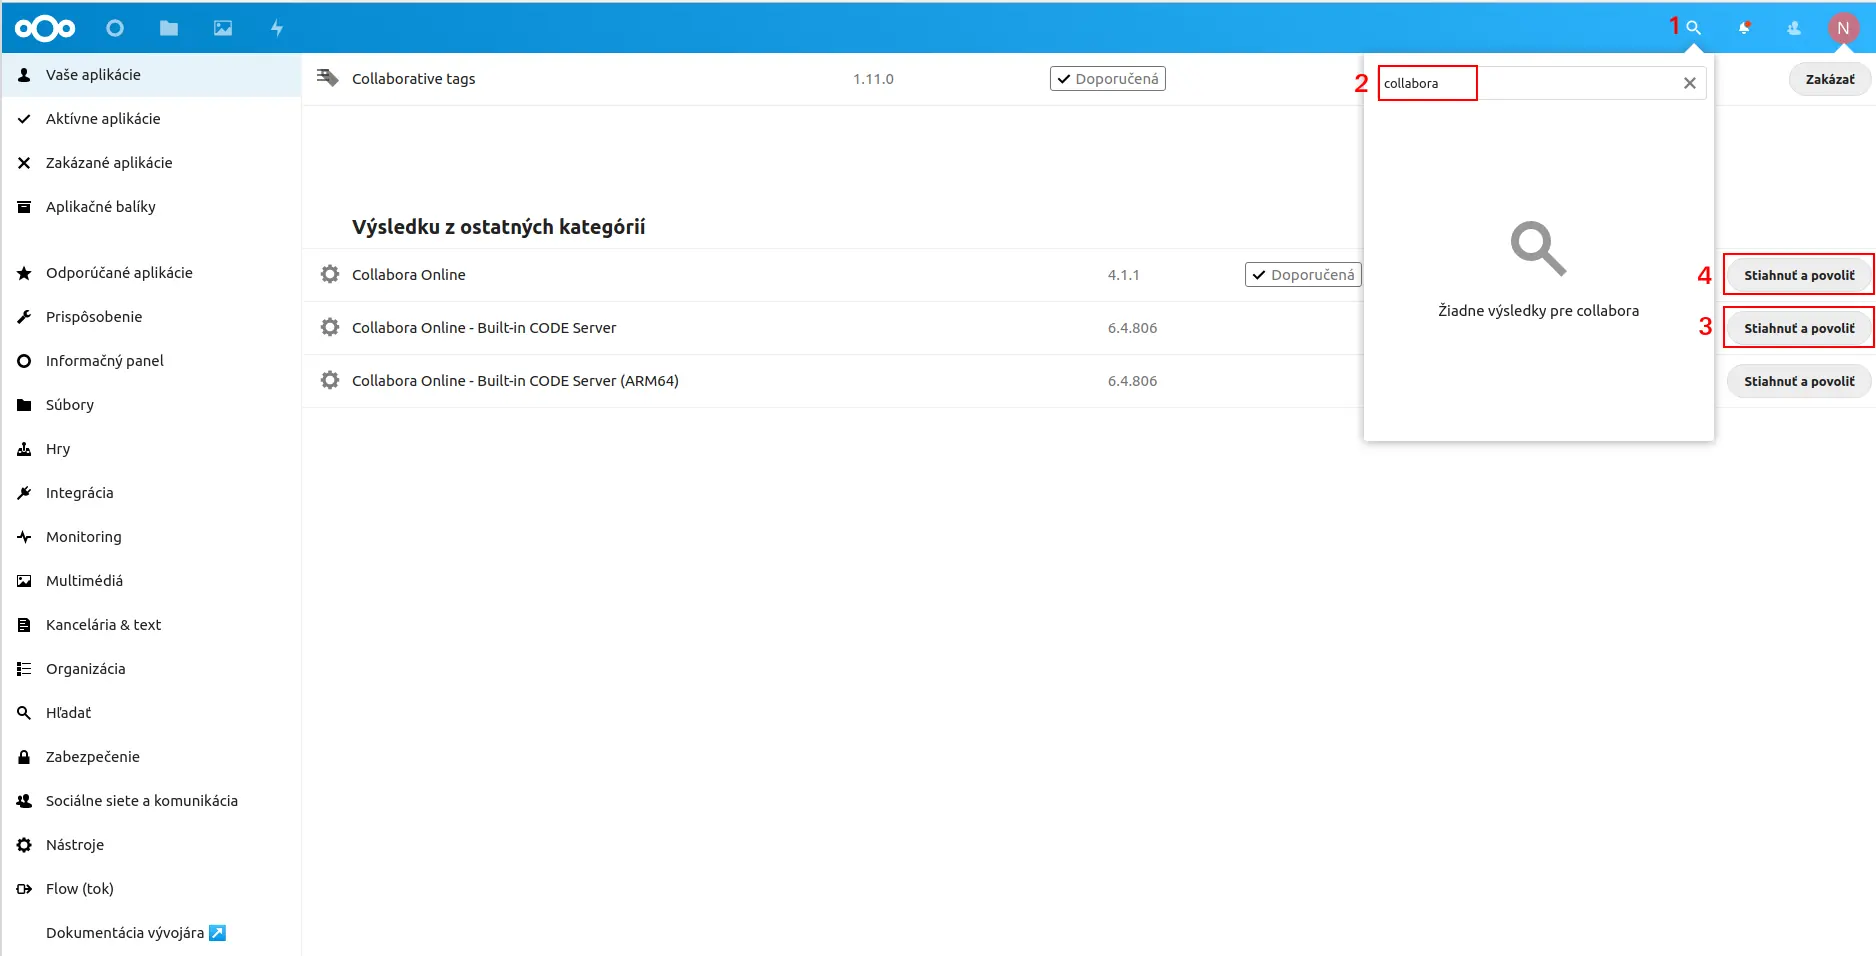Click the Collaborative tags app icon

pos(328,78)
